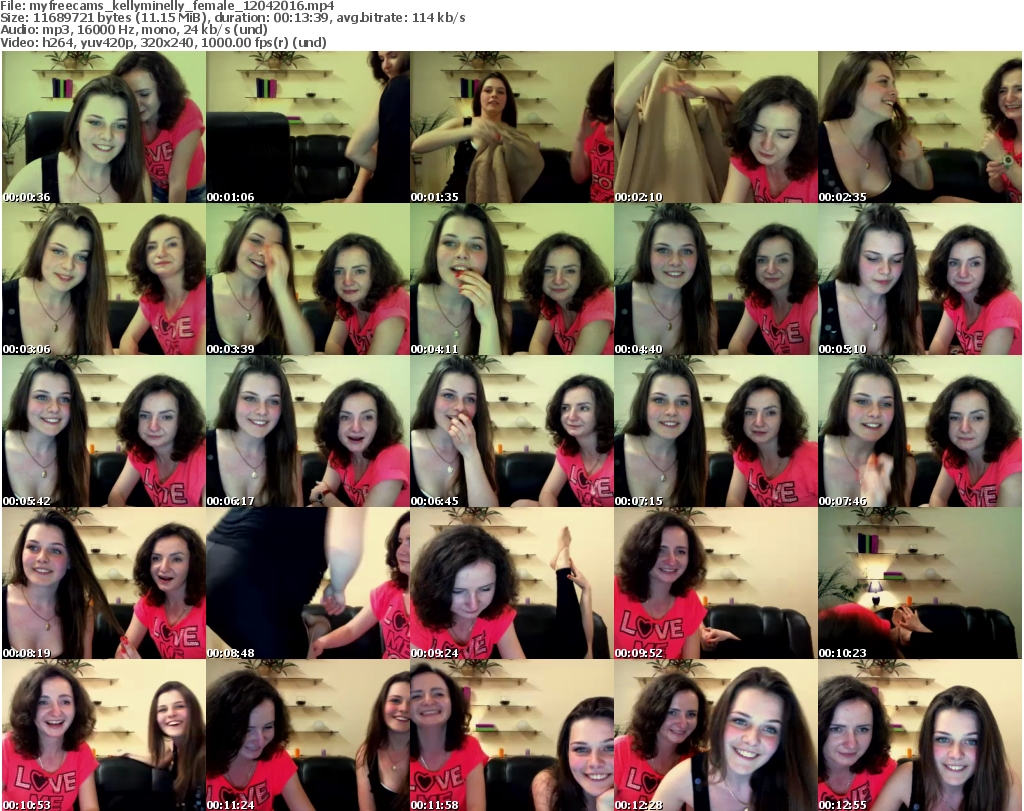Click the Audio mp3 info line
Viewport: 1024px width, 811px height.
(x=134, y=30)
